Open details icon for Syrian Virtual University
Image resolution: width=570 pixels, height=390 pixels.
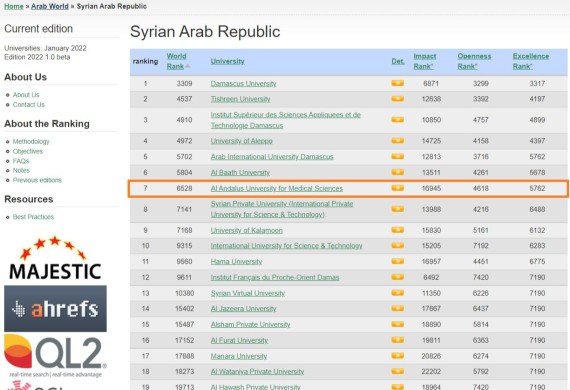[397, 293]
